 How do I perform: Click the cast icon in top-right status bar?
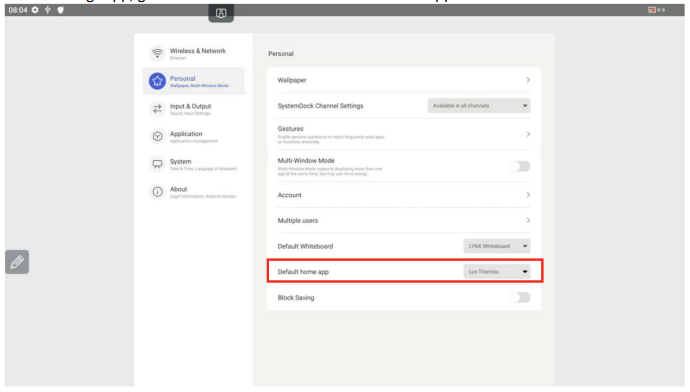tap(652, 10)
